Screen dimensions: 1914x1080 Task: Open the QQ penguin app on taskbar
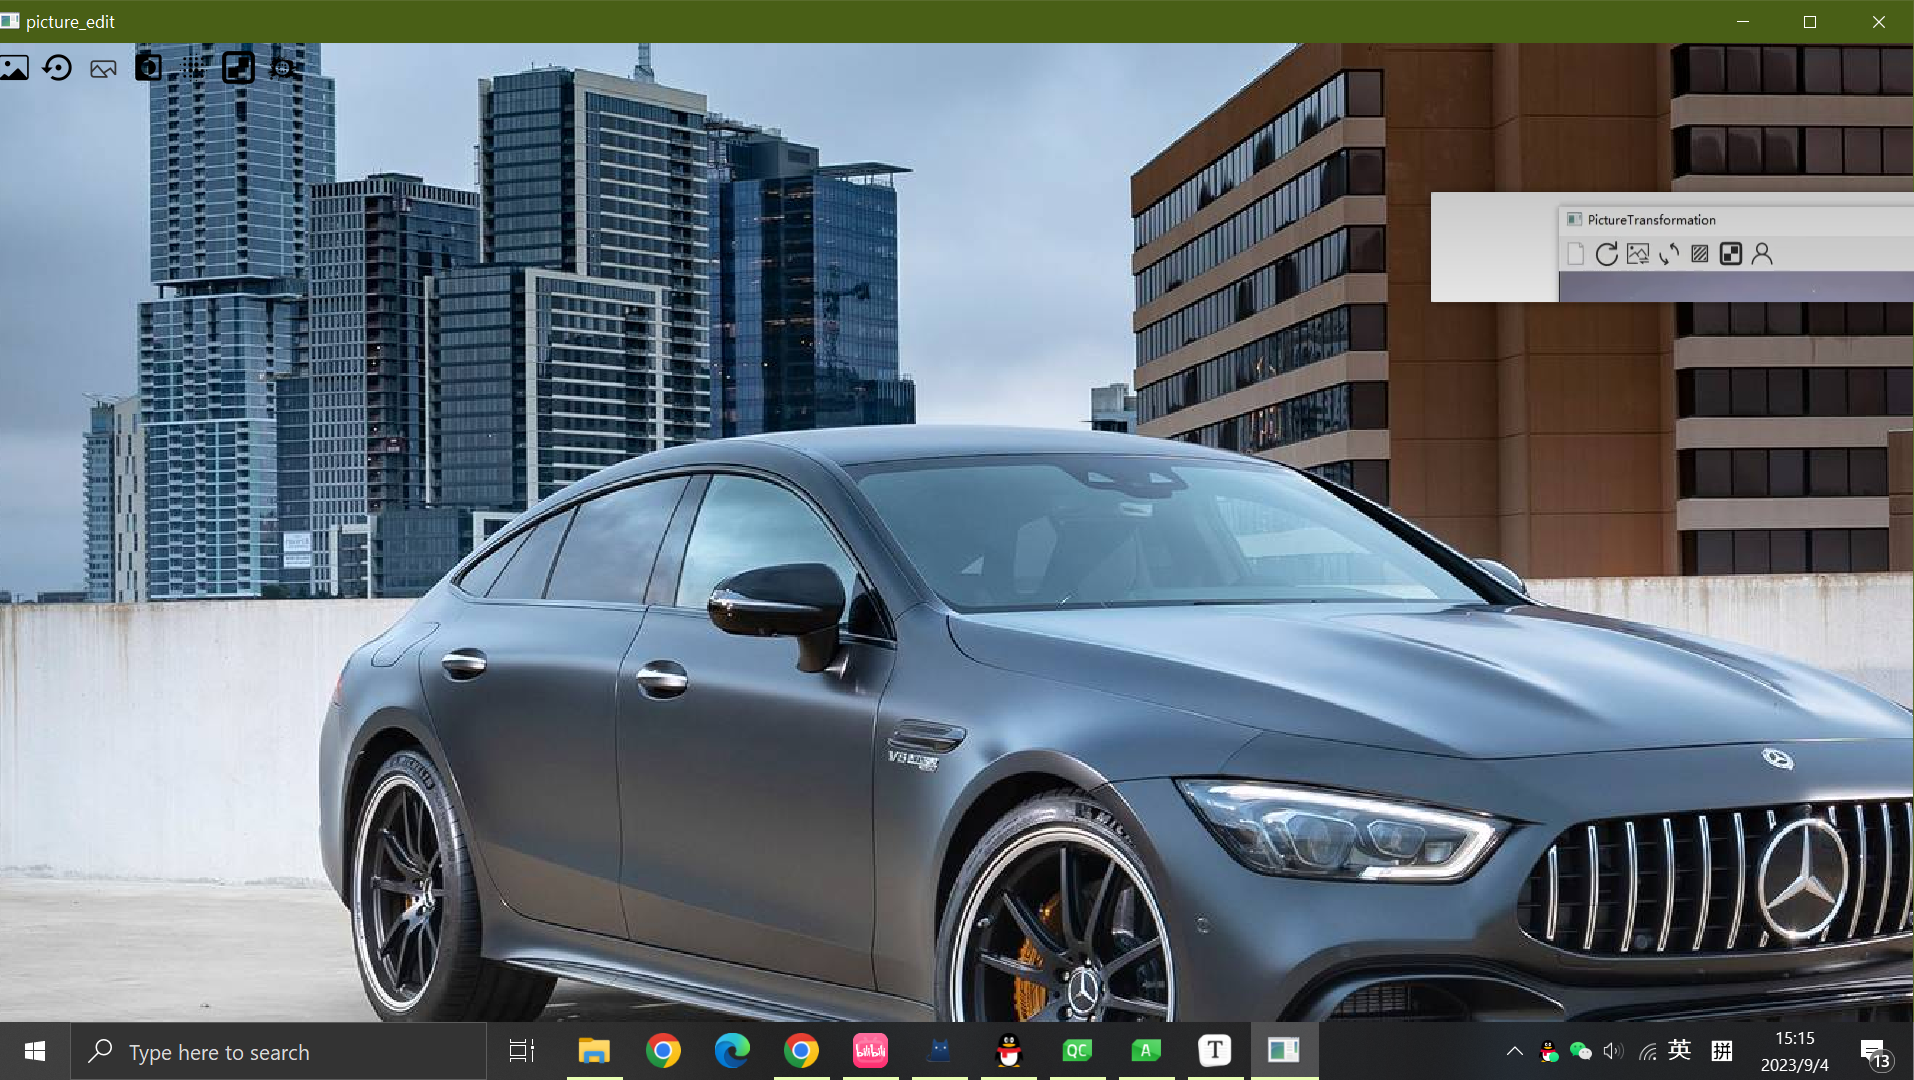pos(1009,1051)
